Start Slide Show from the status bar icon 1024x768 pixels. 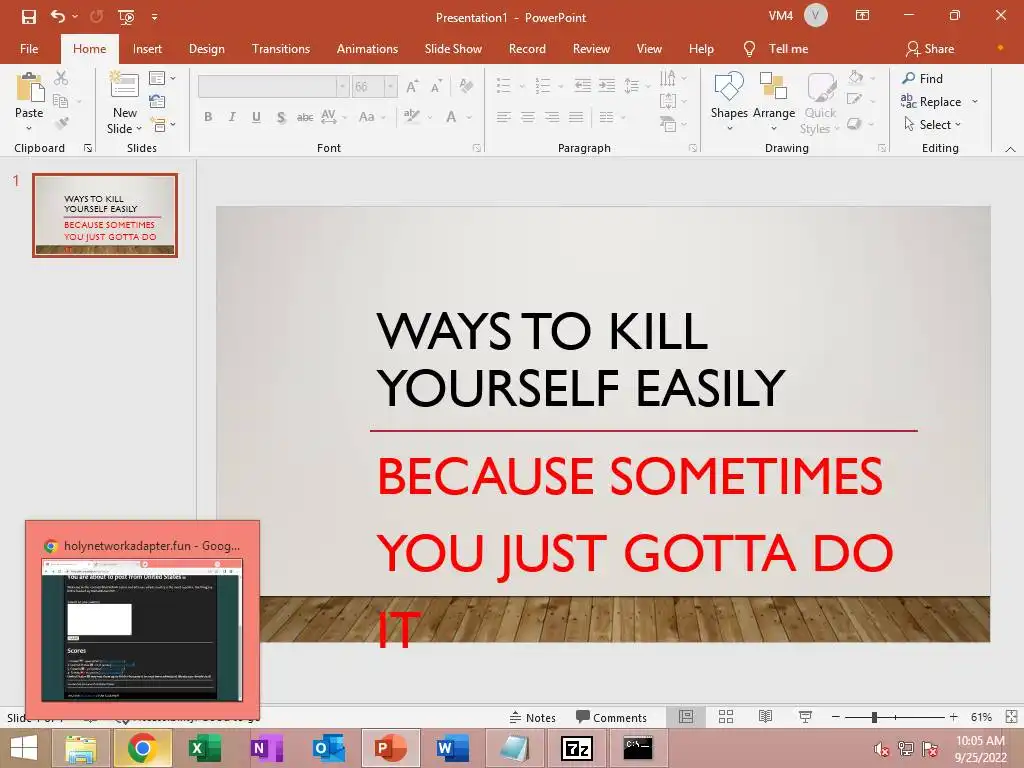805,717
